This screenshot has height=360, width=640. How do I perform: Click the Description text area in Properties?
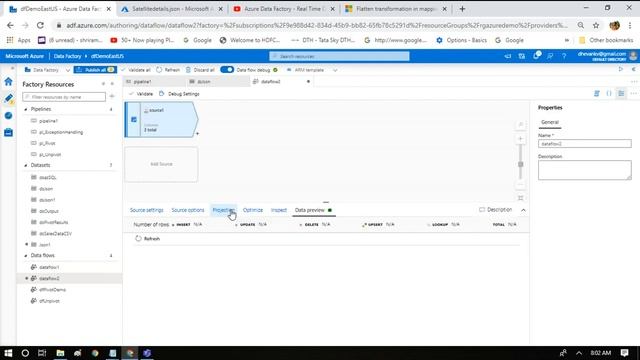click(x=584, y=170)
